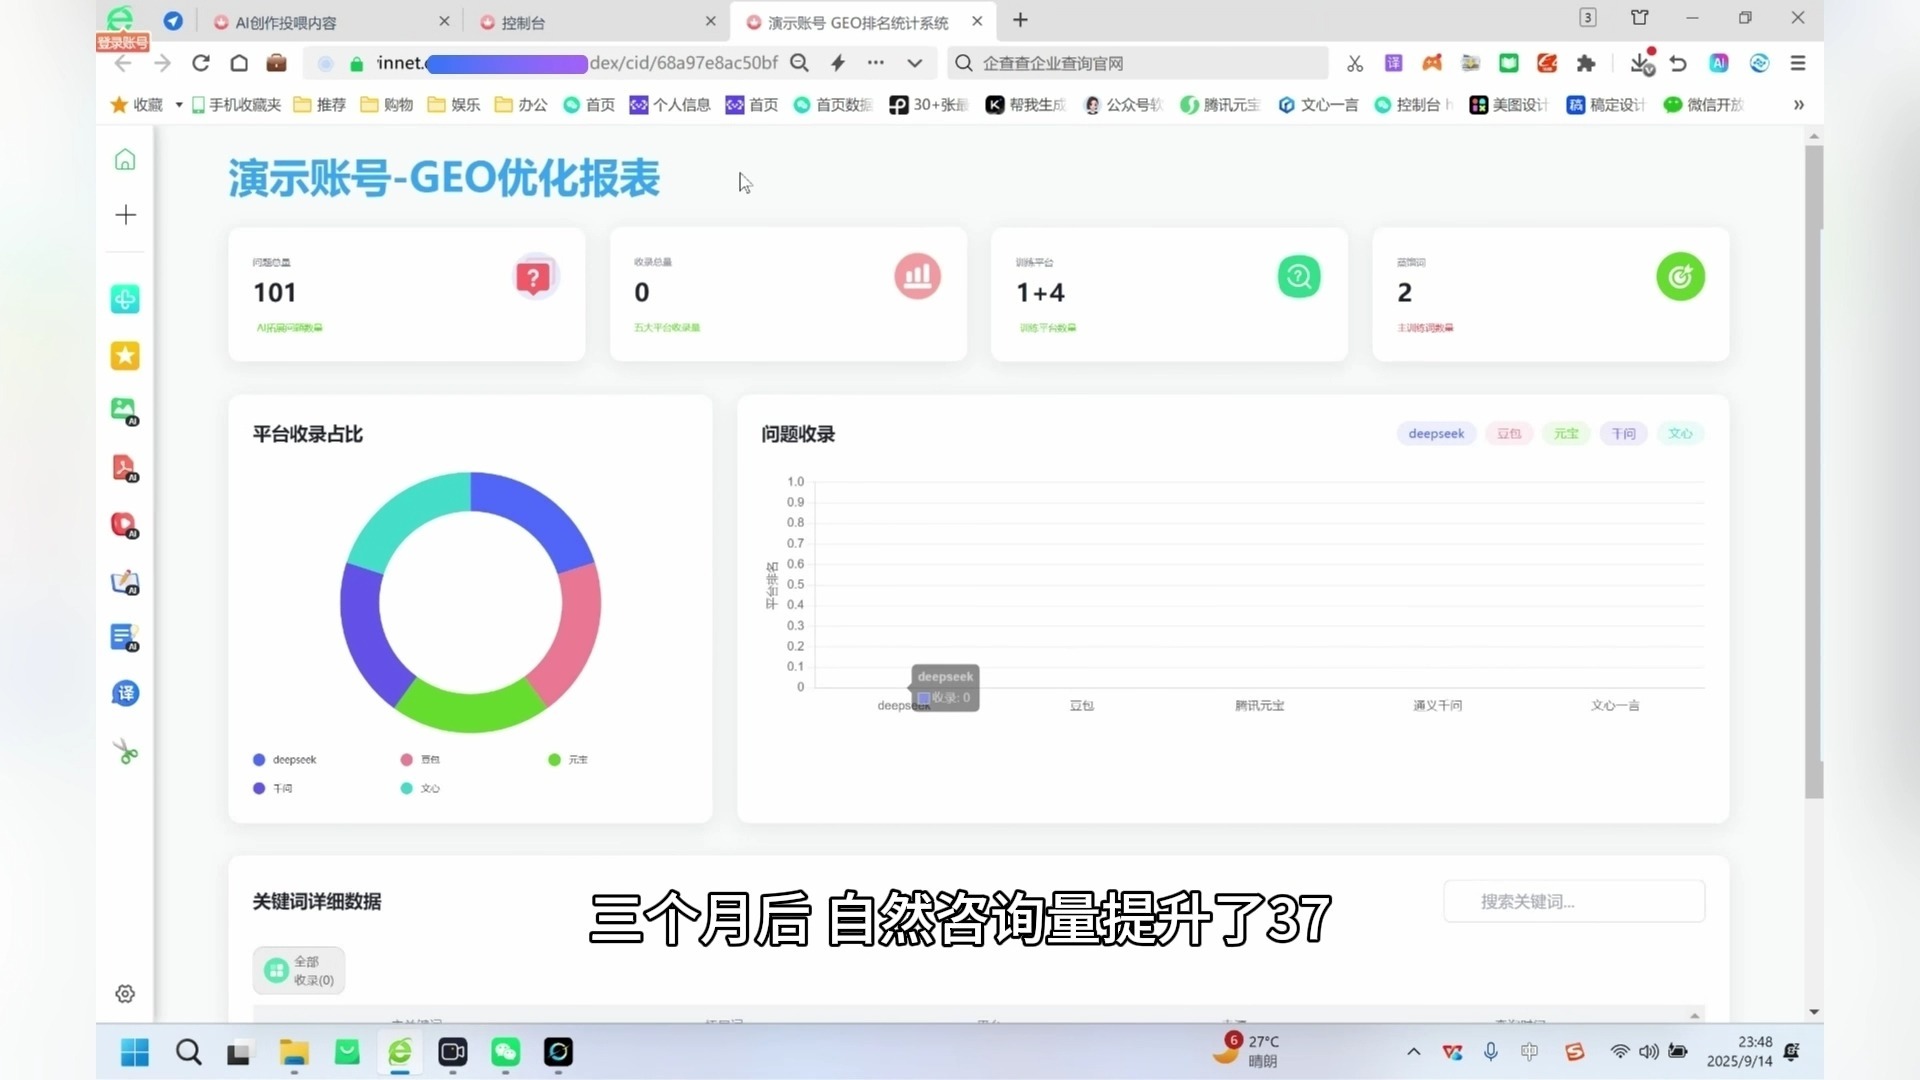This screenshot has height=1080, width=1920.
Task: Toggle deepseek in the donut chart legend
Action: [x=285, y=760]
